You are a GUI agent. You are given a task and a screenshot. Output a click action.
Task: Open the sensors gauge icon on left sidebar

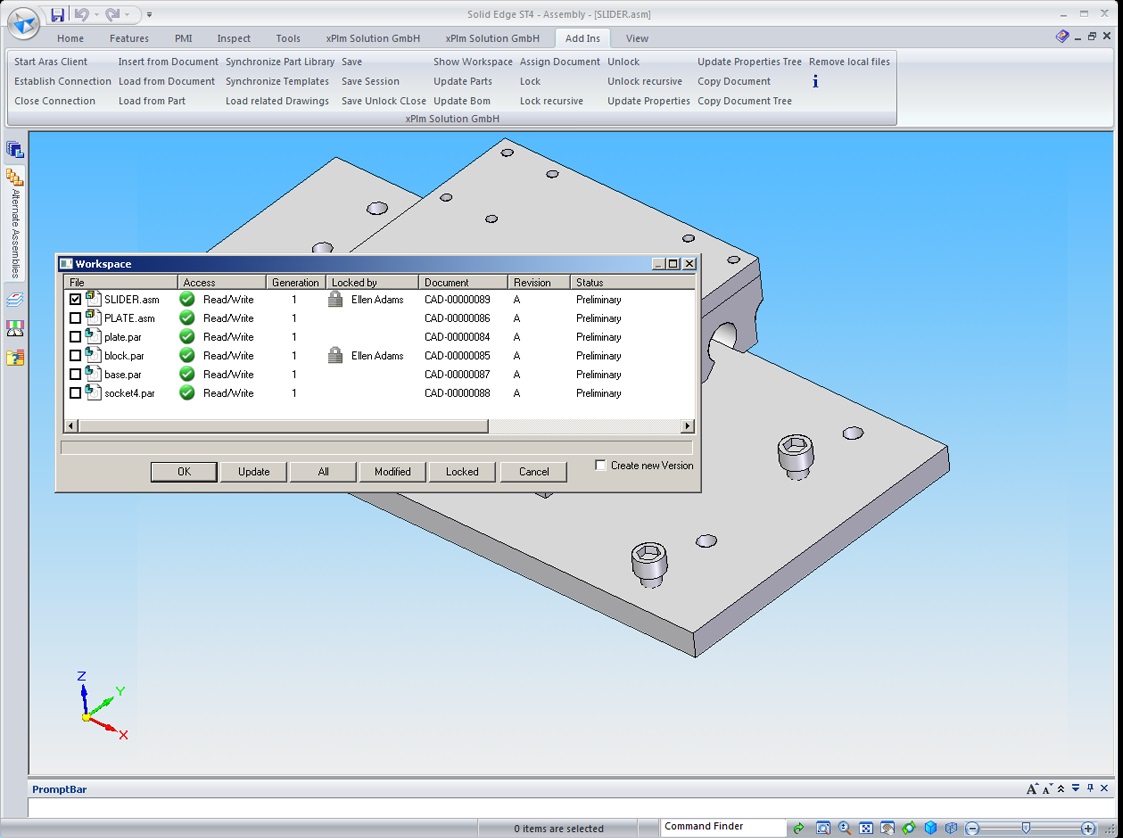[14, 329]
